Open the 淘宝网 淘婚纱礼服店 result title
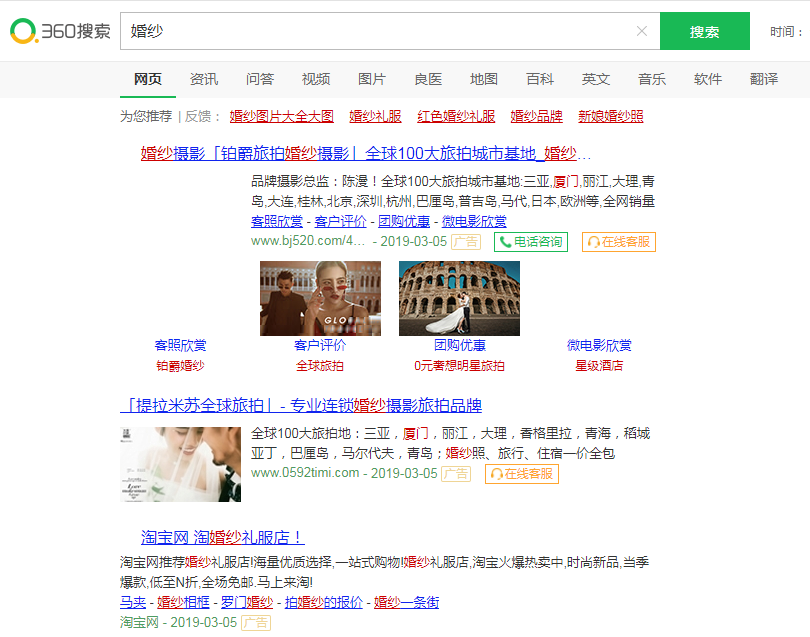 pos(223,538)
